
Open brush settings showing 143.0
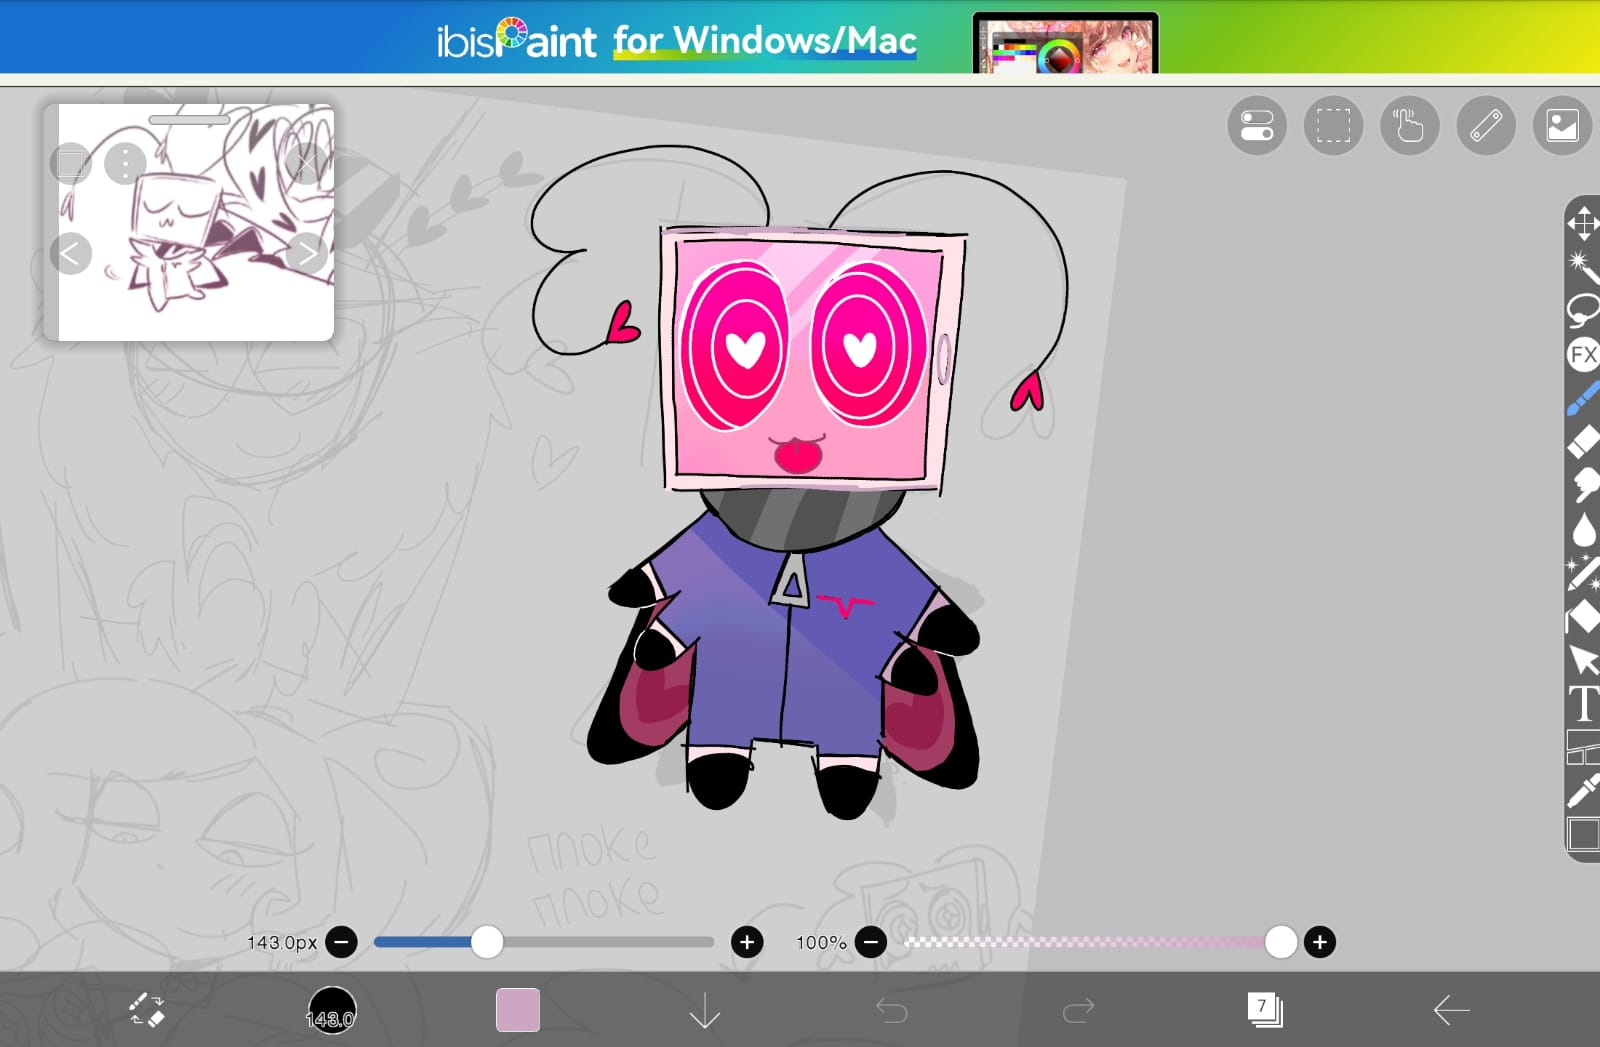[331, 1010]
